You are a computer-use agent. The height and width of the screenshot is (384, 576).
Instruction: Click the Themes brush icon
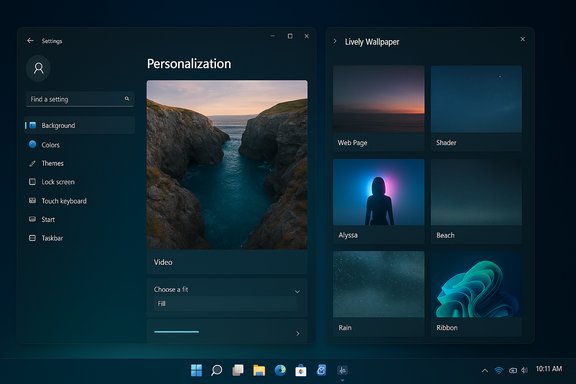click(x=32, y=163)
